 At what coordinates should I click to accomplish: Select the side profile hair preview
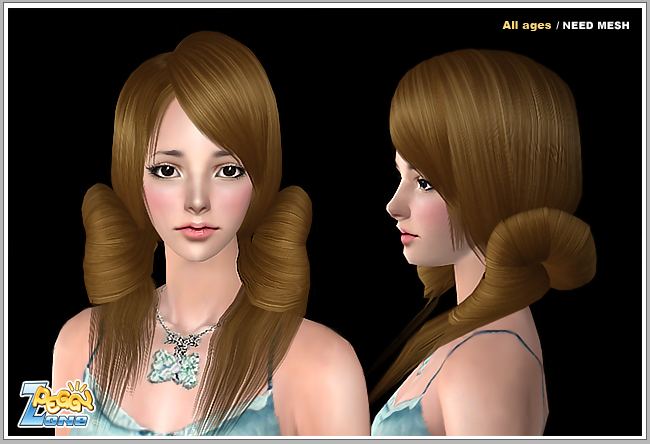pos(480,220)
